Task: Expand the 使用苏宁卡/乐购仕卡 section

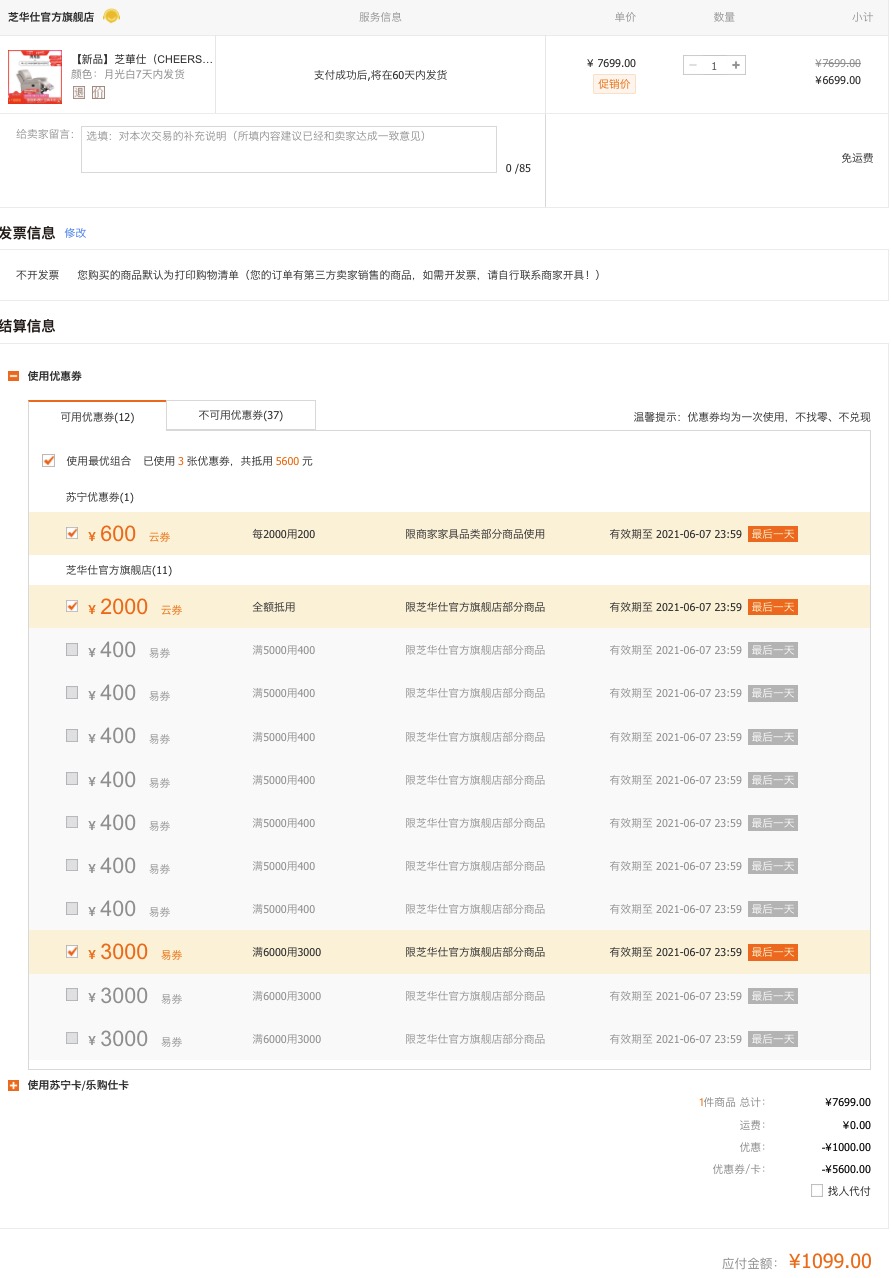Action: [14, 1085]
